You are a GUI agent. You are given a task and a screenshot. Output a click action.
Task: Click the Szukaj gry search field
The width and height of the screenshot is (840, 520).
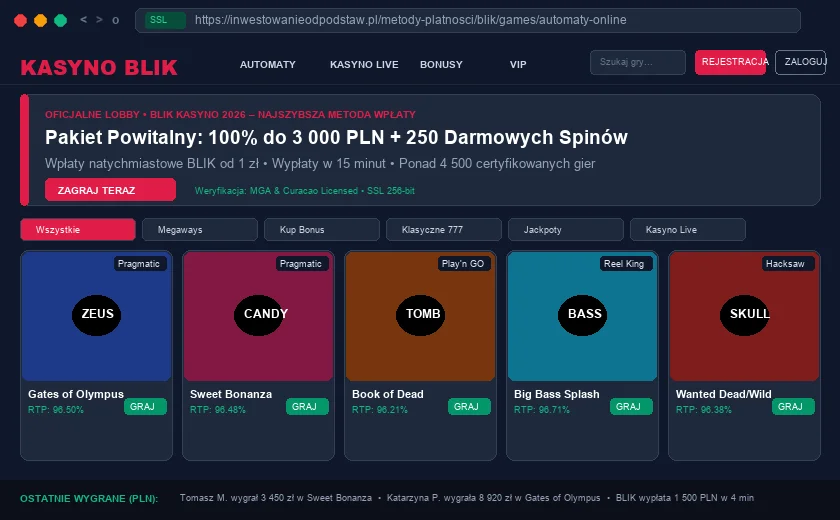point(638,62)
